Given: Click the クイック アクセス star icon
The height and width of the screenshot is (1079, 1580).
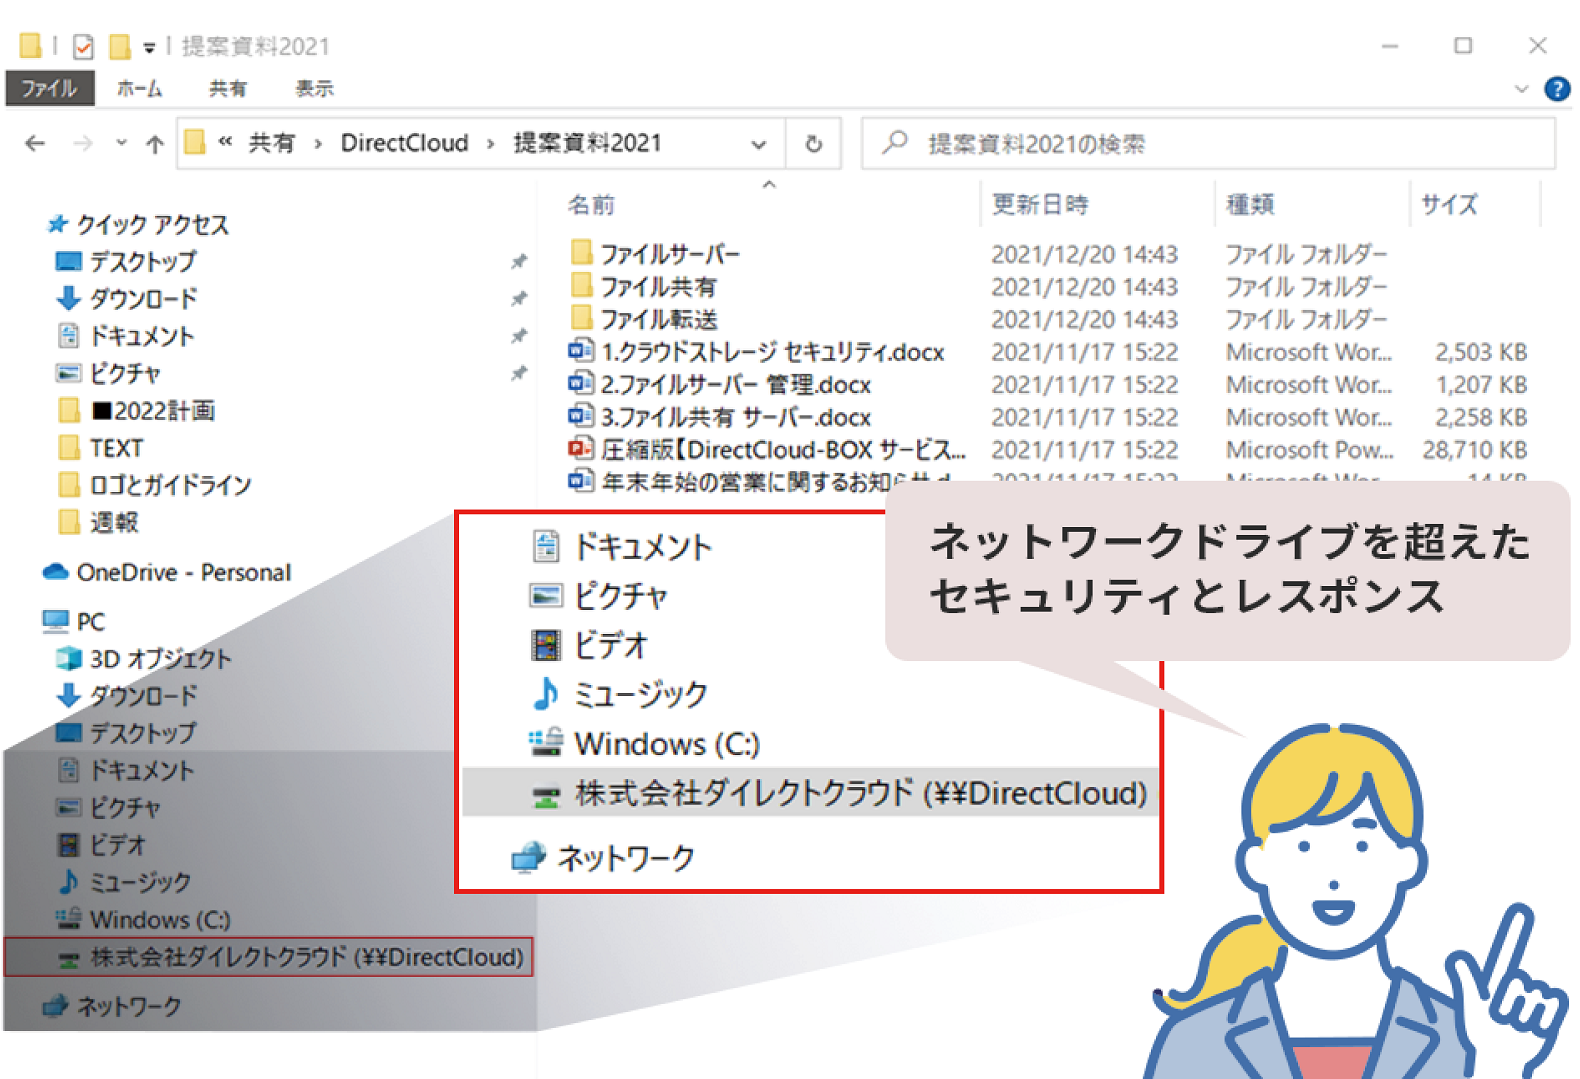Looking at the screenshot, I should pyautogui.click(x=58, y=224).
